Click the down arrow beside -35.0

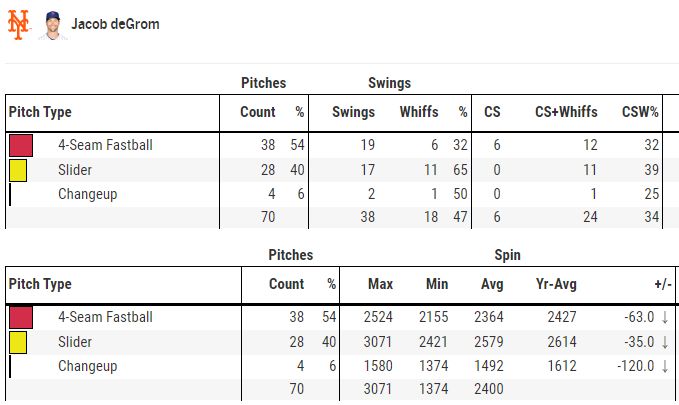click(665, 342)
